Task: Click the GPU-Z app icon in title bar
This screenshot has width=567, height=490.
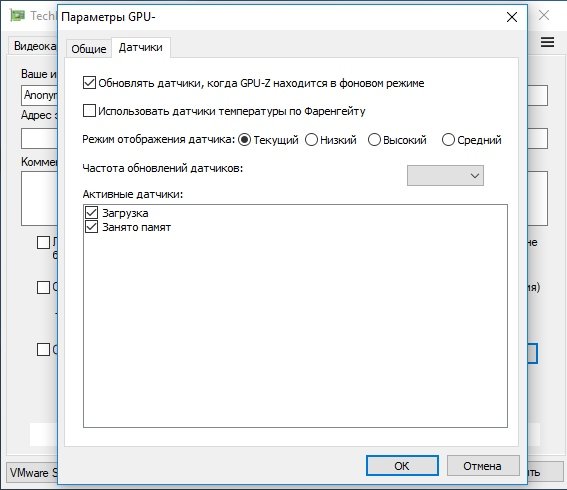Action: (x=17, y=16)
